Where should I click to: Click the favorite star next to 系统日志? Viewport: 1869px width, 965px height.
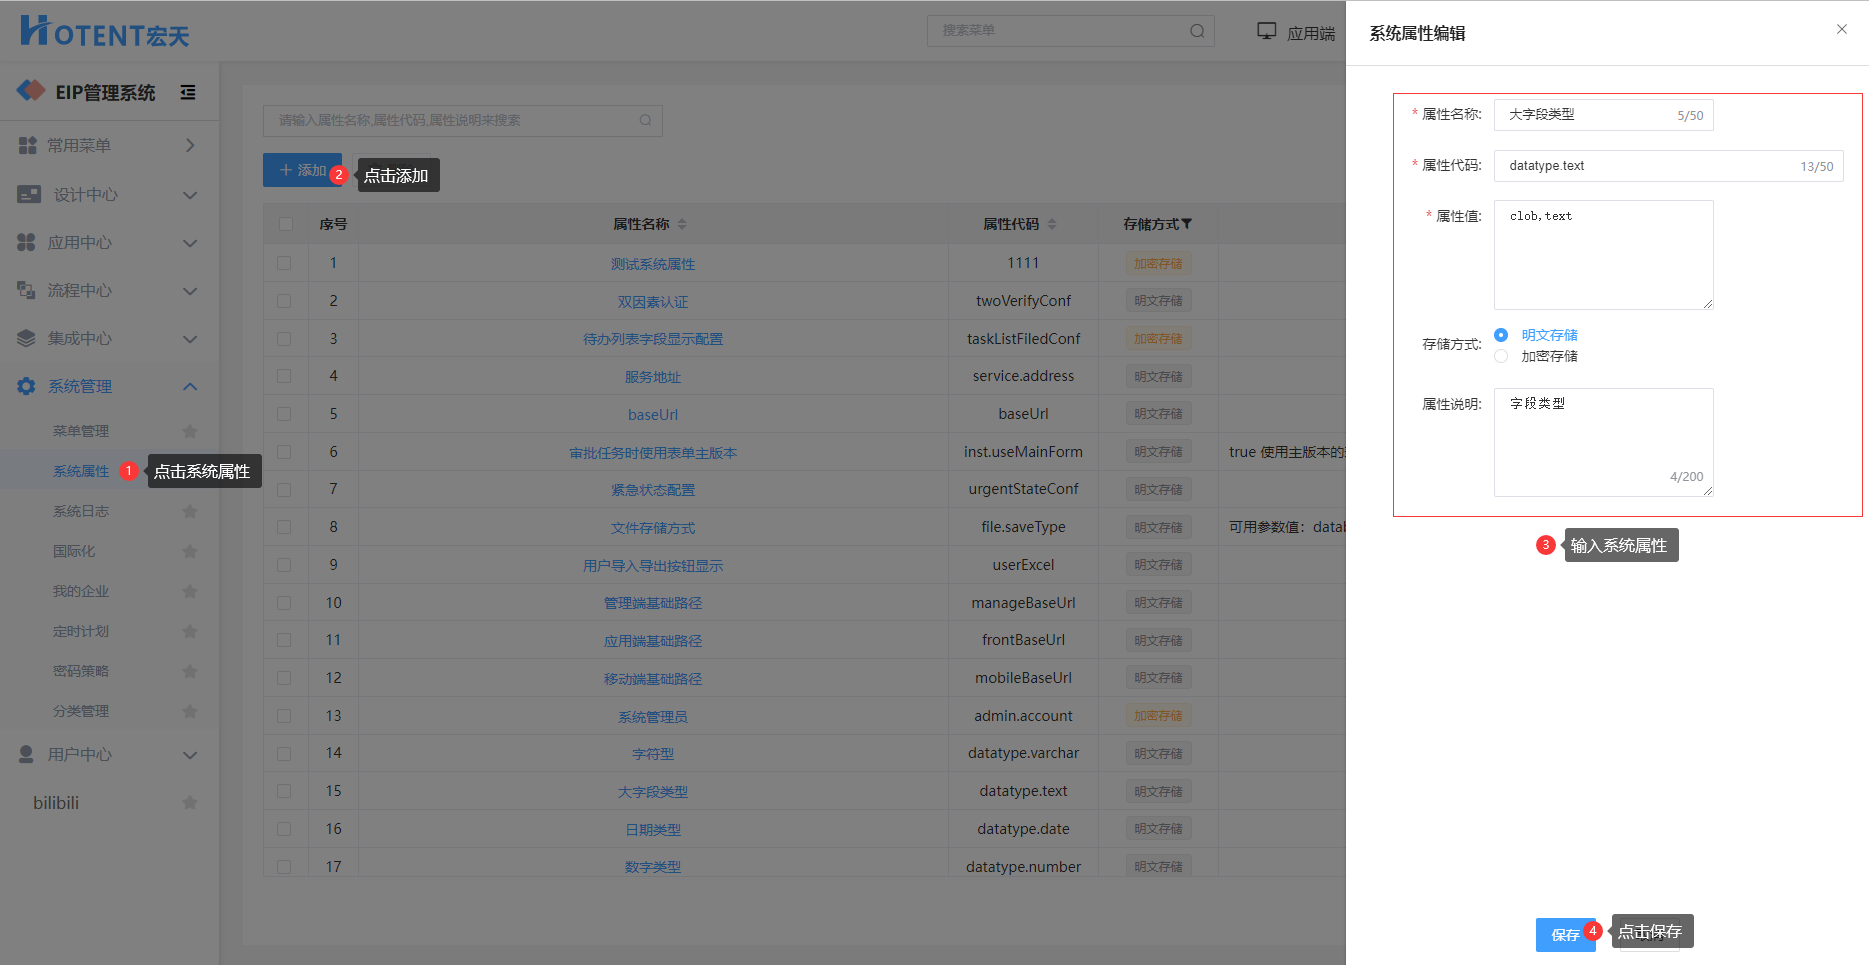190,511
